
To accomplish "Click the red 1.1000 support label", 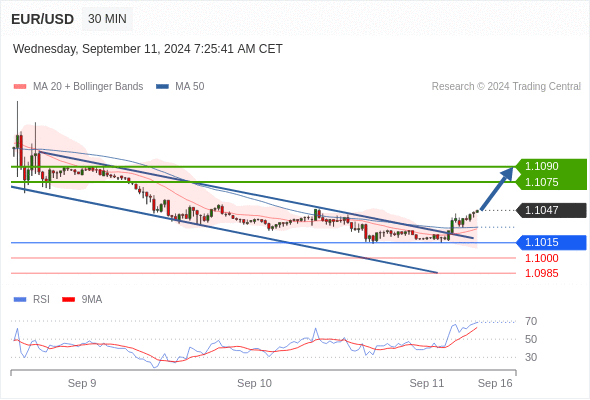I will click(x=541, y=258).
